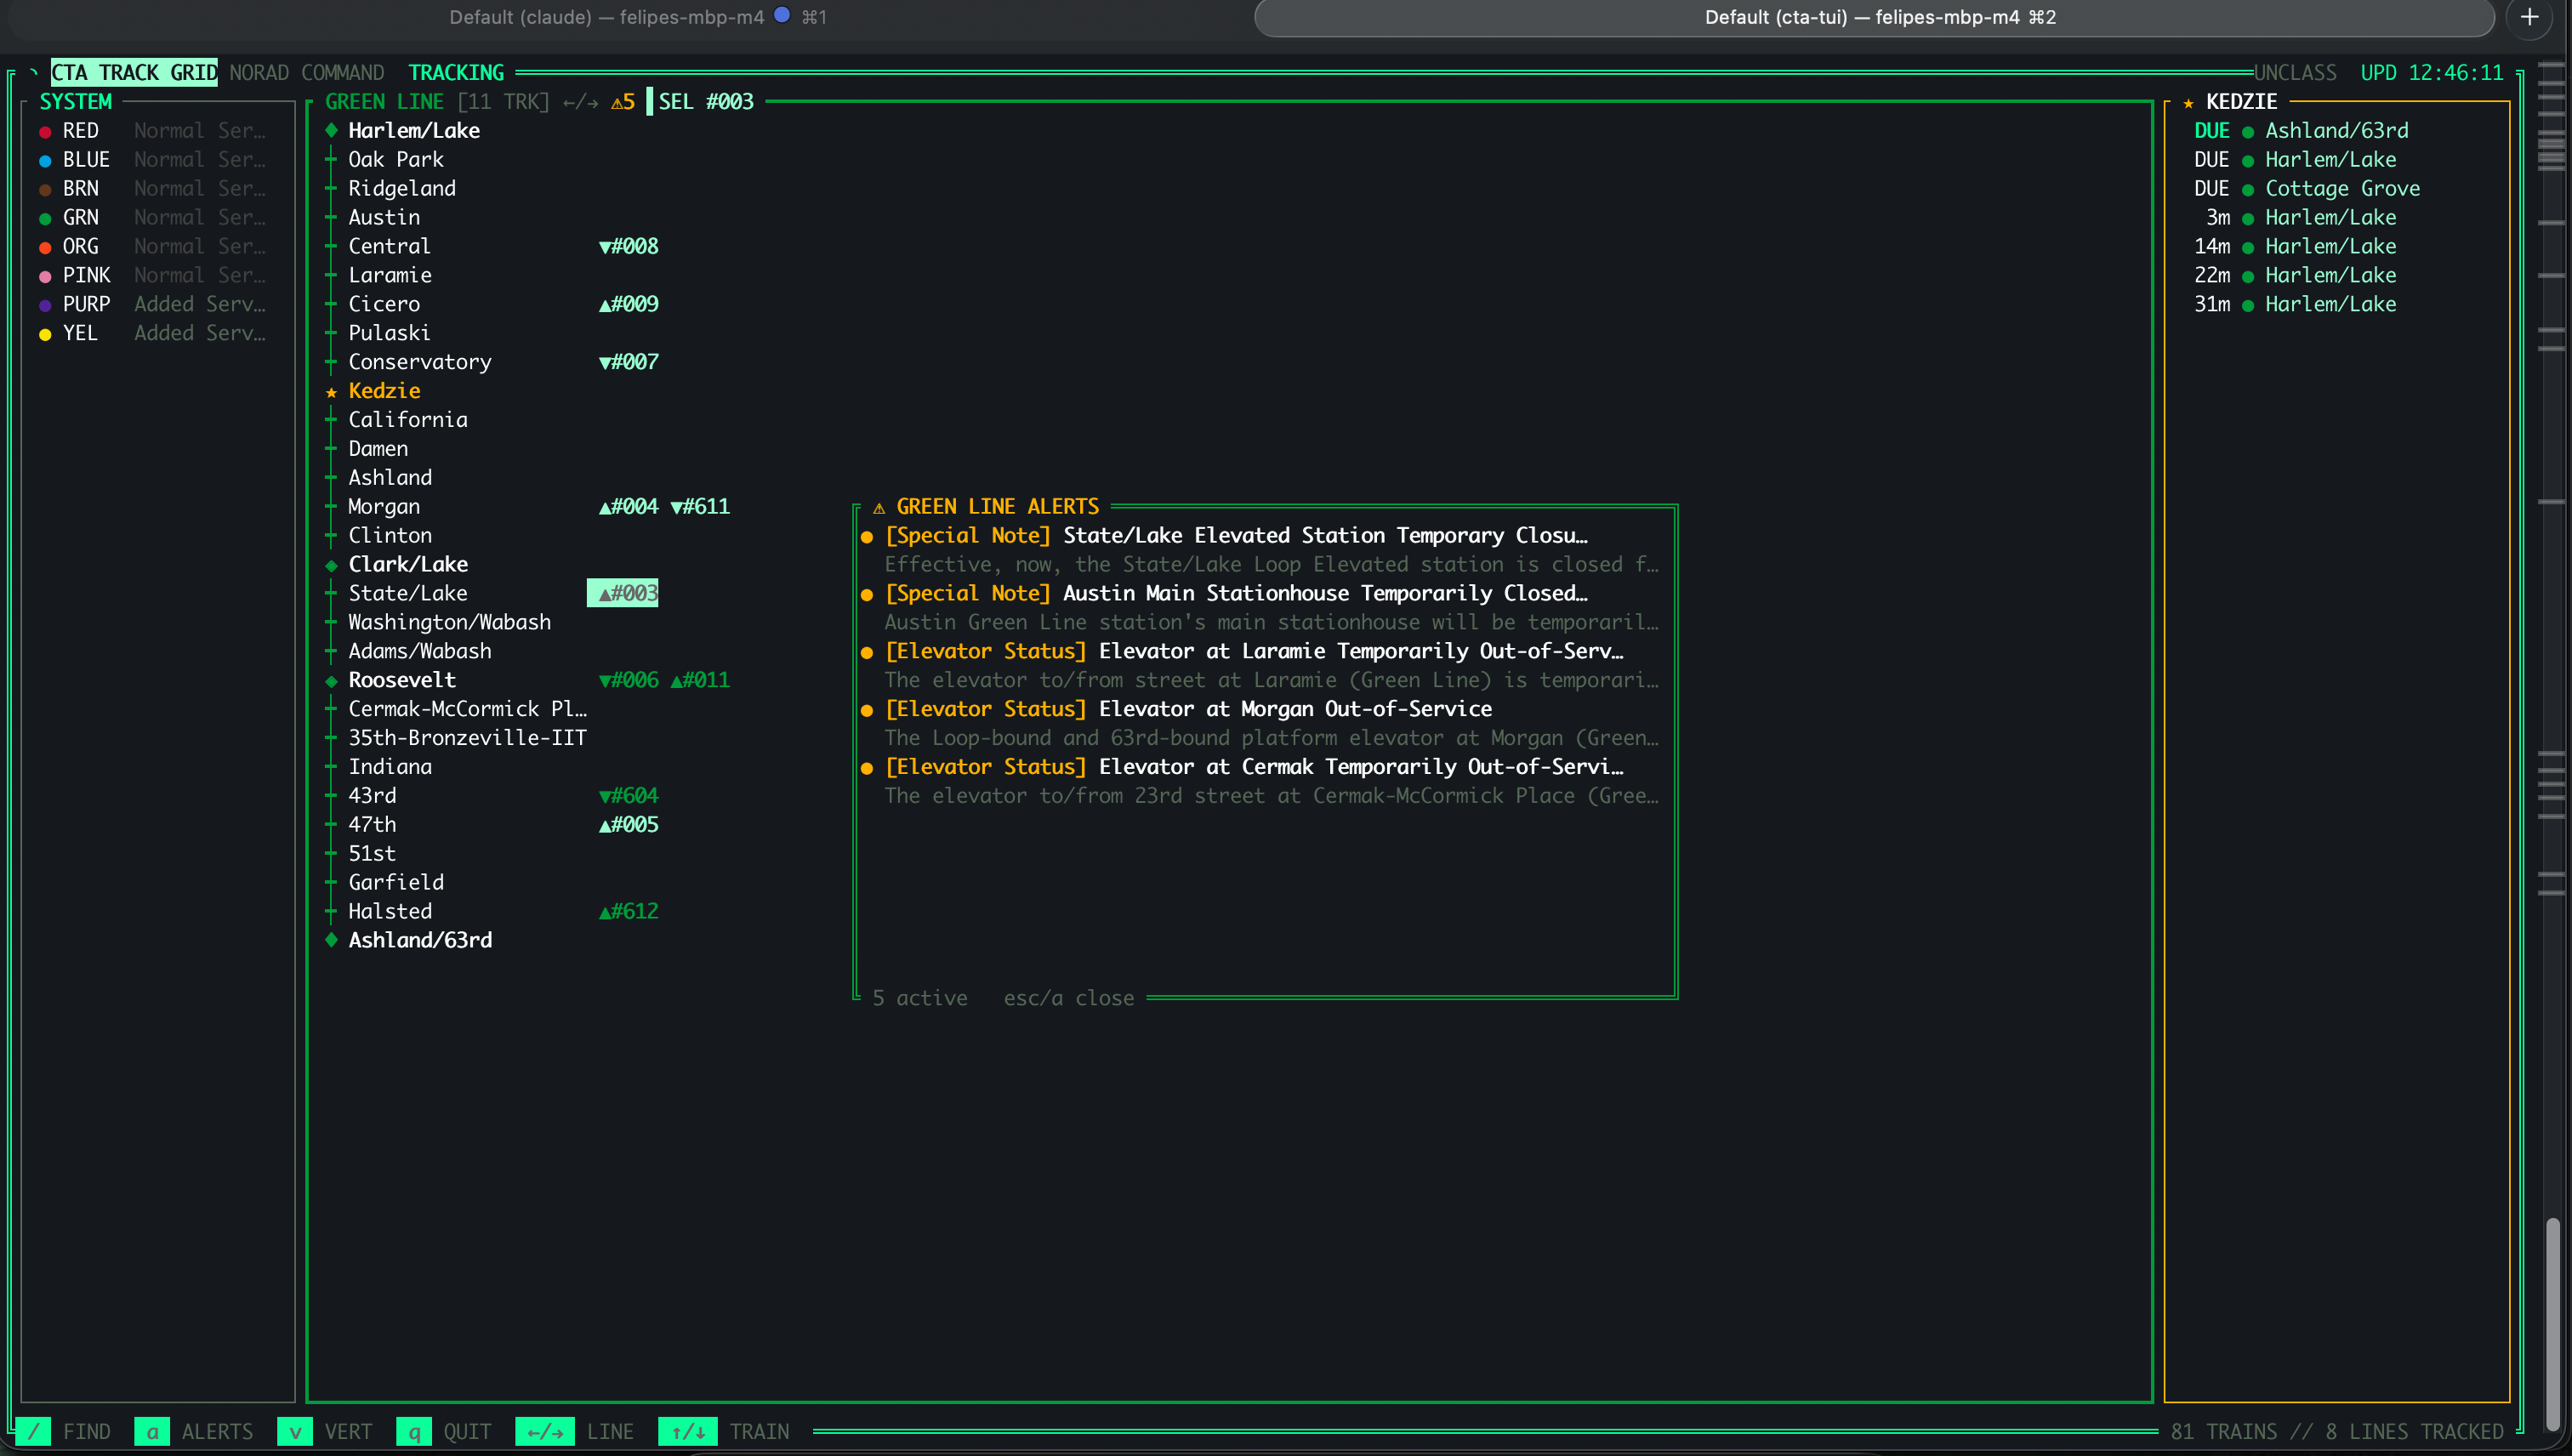Viewport: 2572px width, 1456px height.
Task: Click train marker #007 at Conservatory
Action: [x=629, y=362]
